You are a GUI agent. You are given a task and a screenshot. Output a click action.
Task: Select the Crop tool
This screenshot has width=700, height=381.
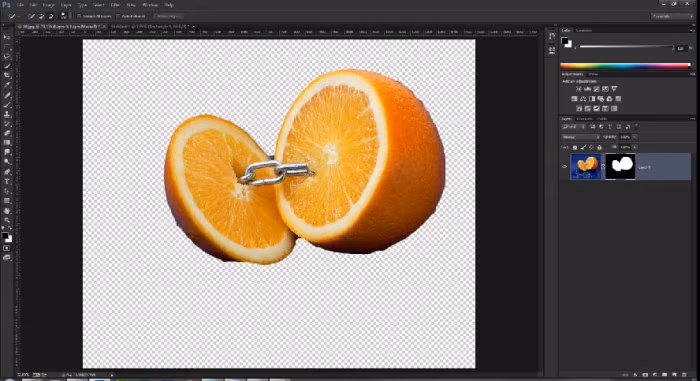click(7, 75)
